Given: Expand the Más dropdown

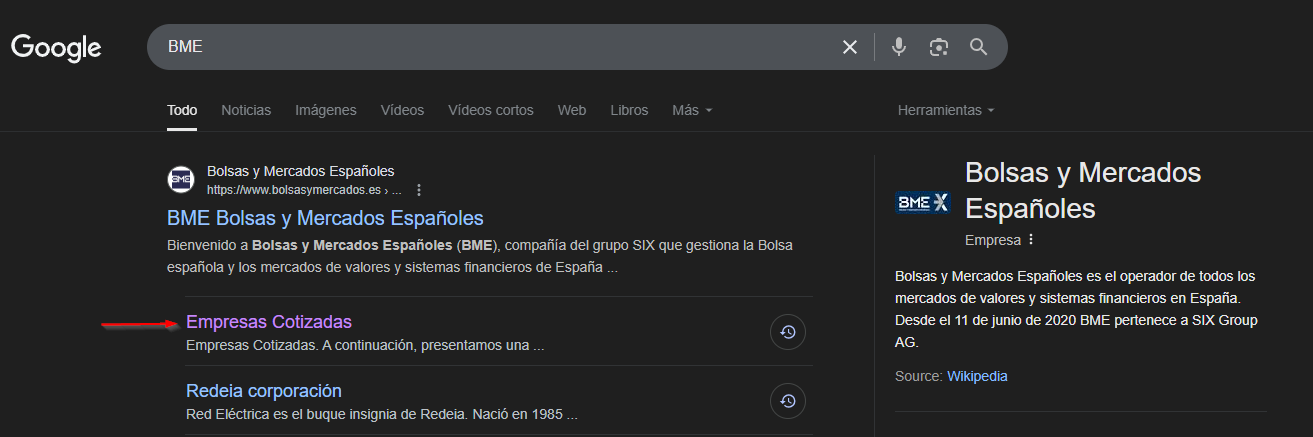Looking at the screenshot, I should (692, 110).
